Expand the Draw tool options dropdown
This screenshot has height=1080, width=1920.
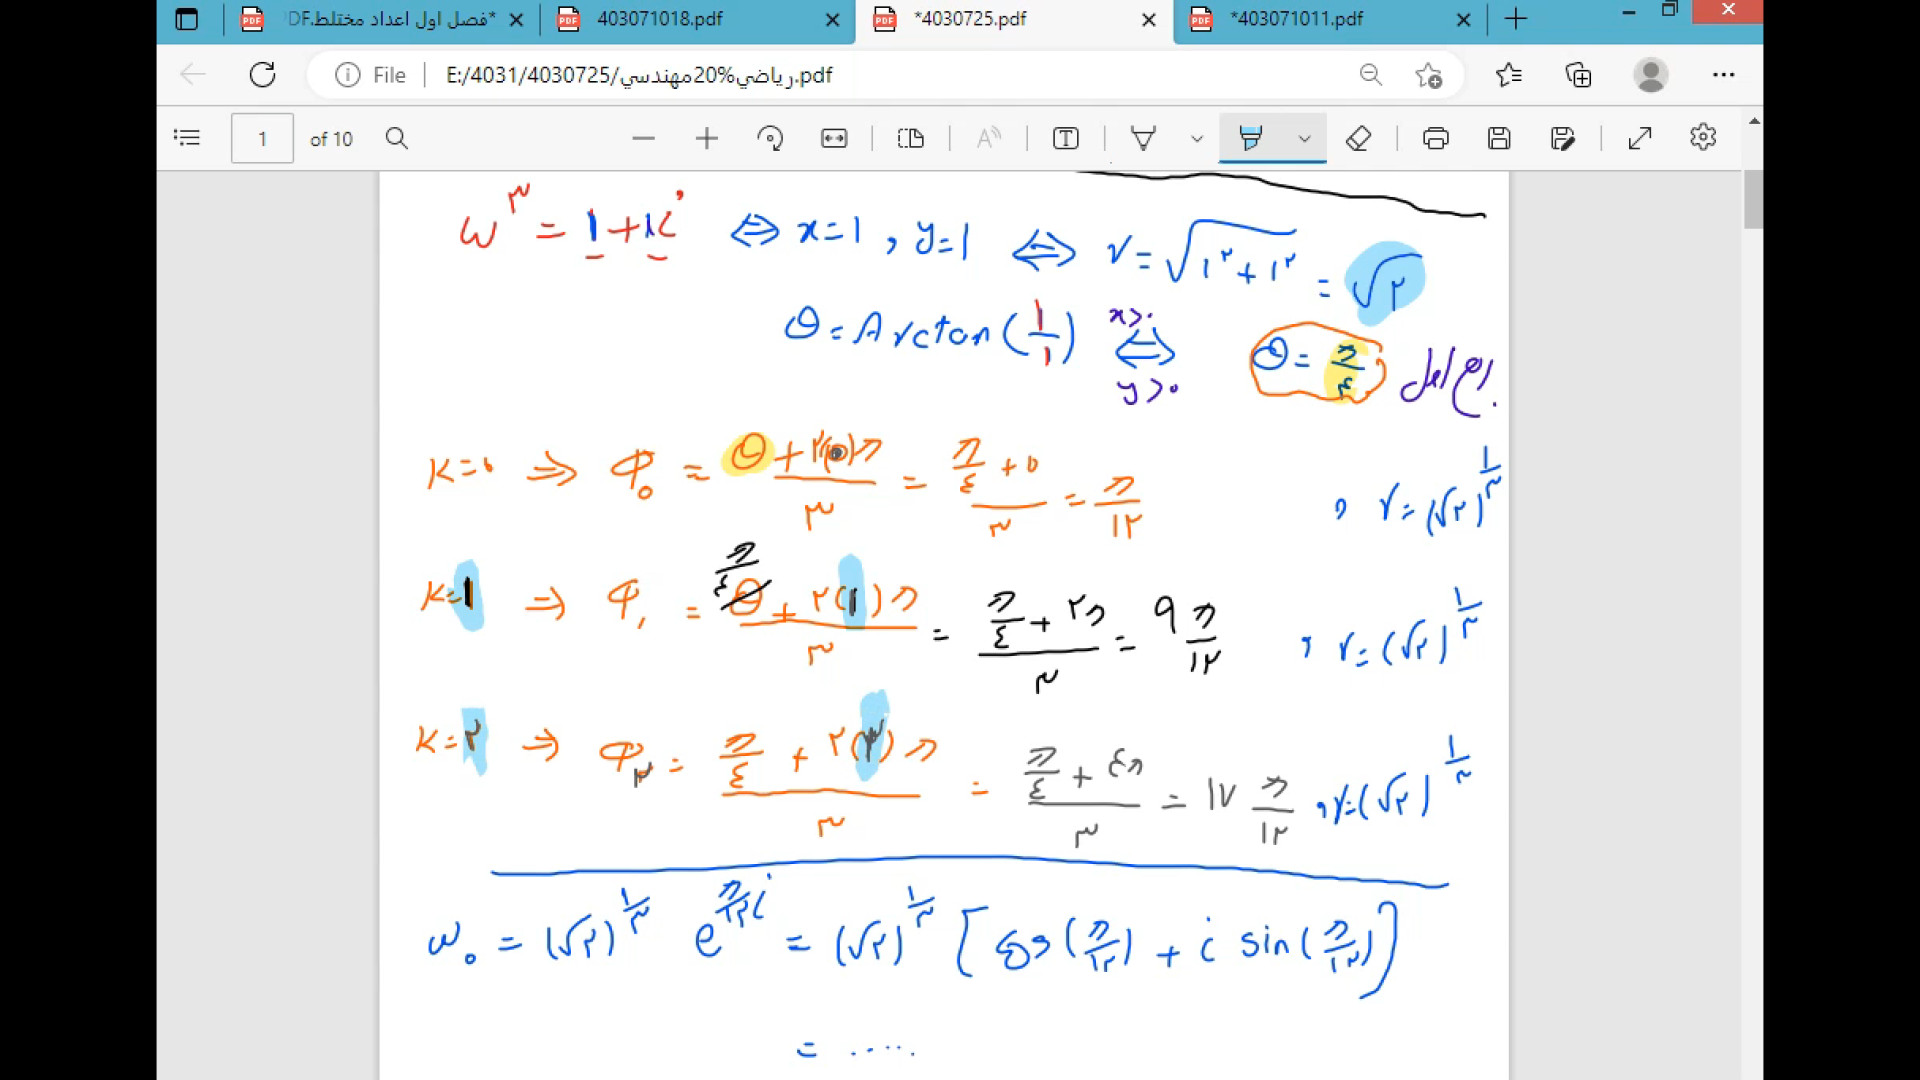coord(1197,139)
